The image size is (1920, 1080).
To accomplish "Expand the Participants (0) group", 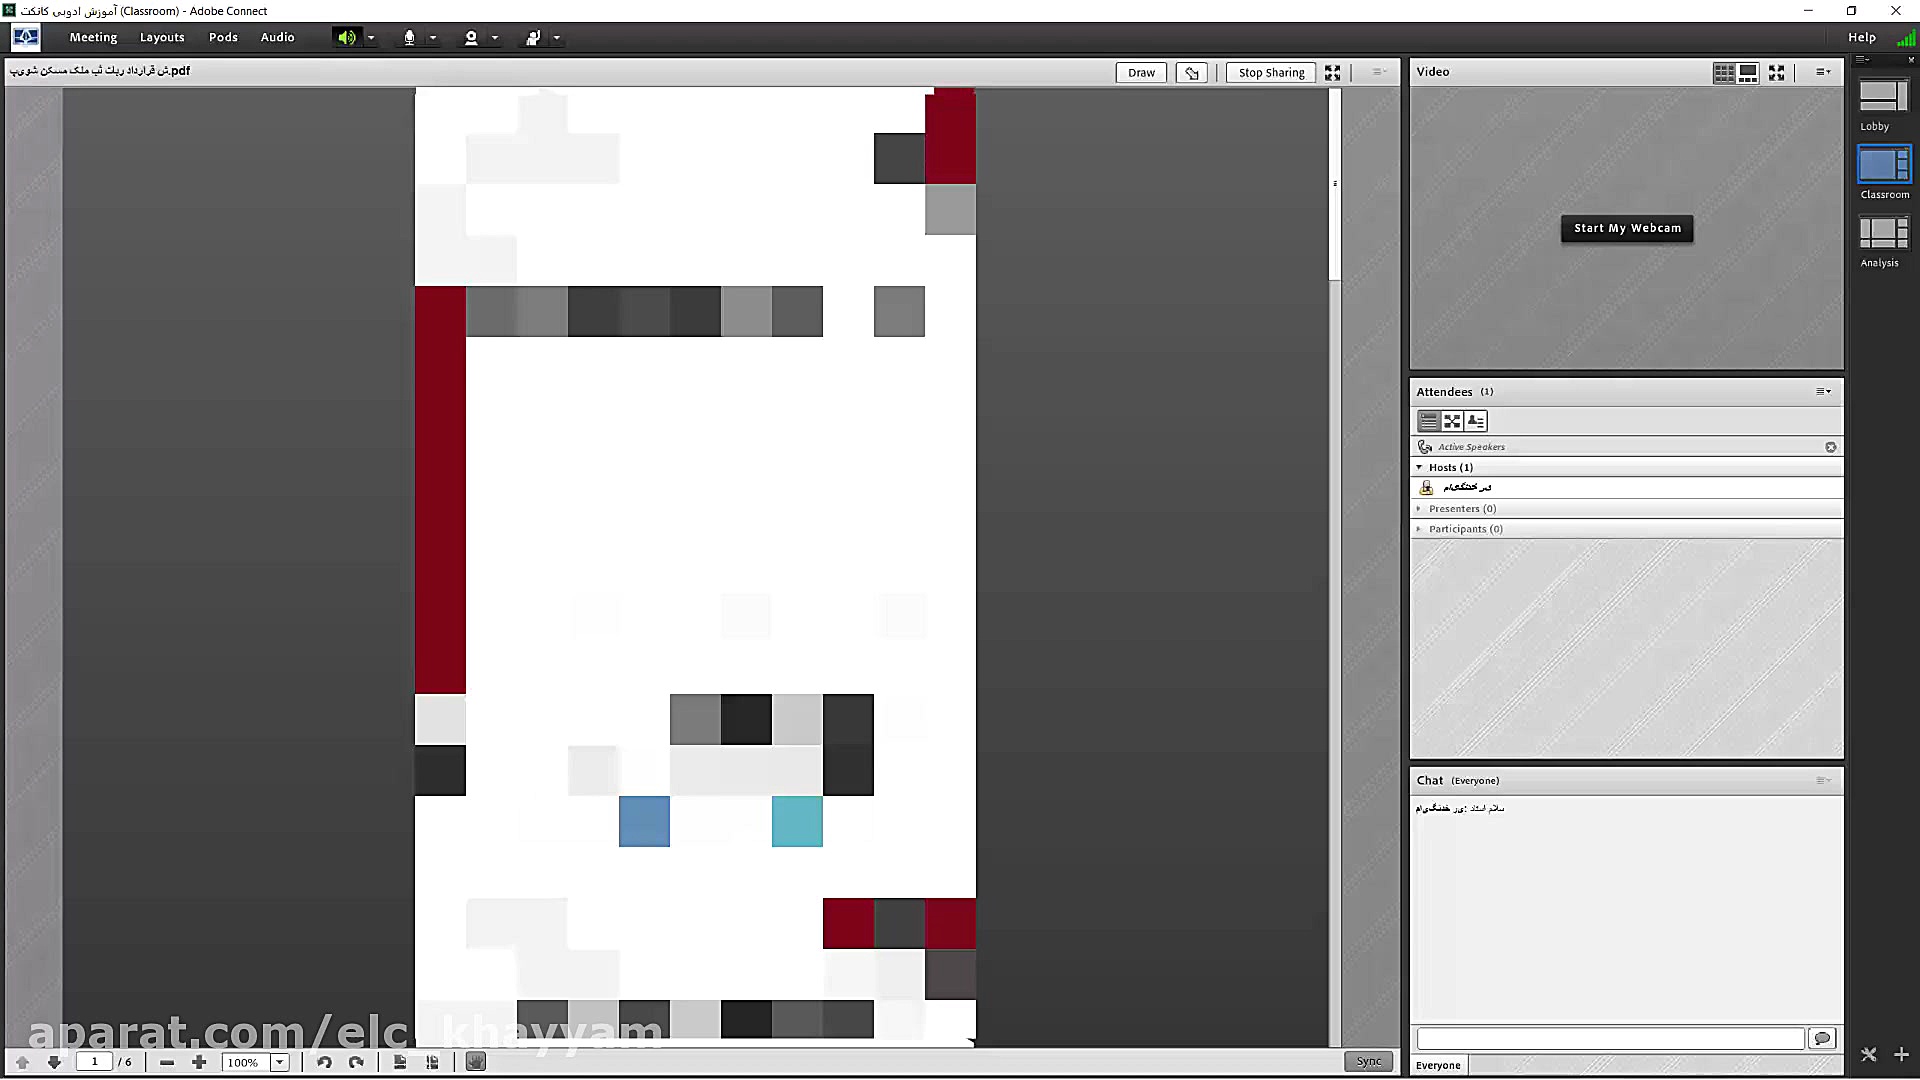I will tap(1419, 529).
